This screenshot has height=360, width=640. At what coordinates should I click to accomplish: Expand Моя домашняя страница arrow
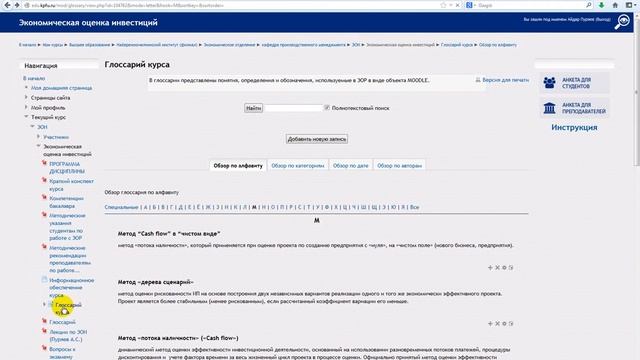click(26, 88)
